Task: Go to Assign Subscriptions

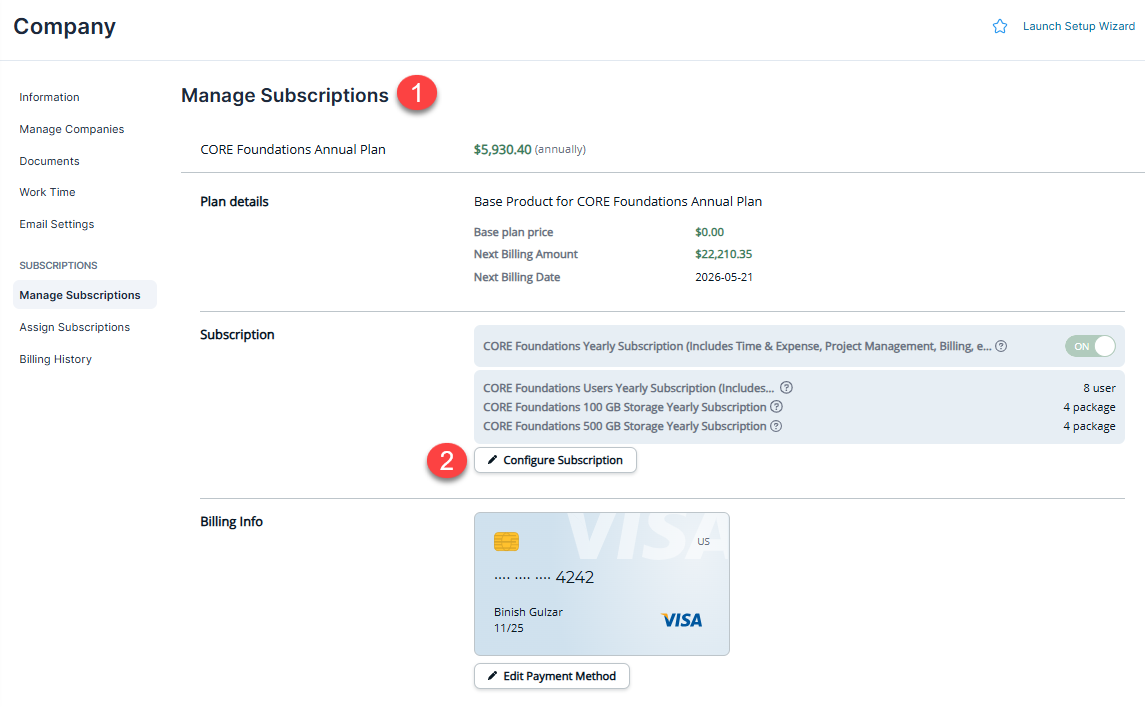Action: click(74, 327)
